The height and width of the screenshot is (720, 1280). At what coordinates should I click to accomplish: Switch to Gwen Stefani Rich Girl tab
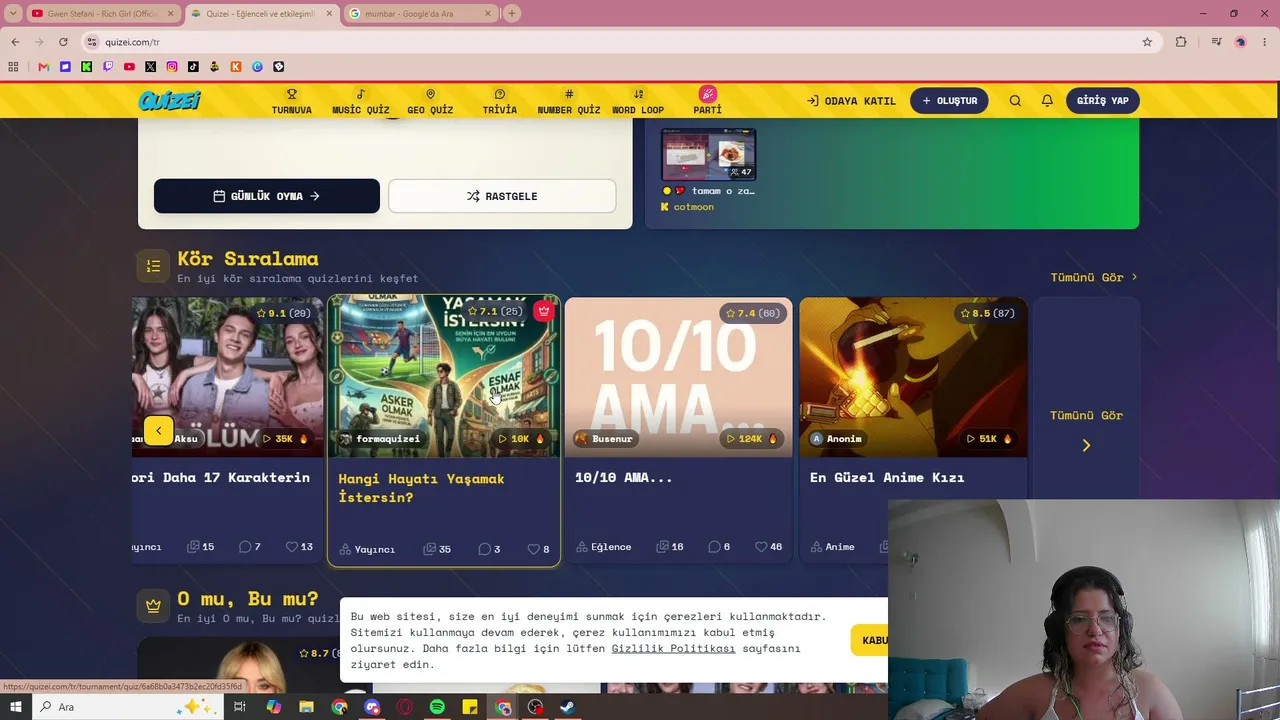tap(102, 13)
